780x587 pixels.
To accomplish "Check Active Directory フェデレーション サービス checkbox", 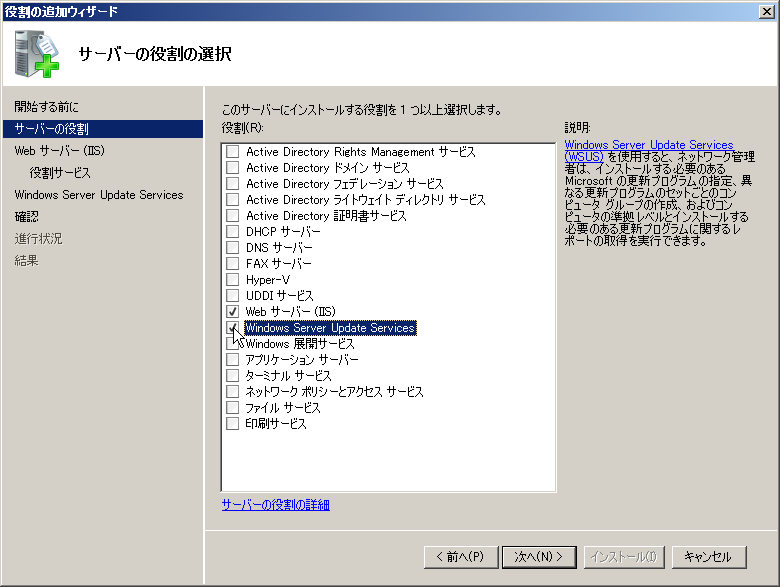I will [x=232, y=183].
